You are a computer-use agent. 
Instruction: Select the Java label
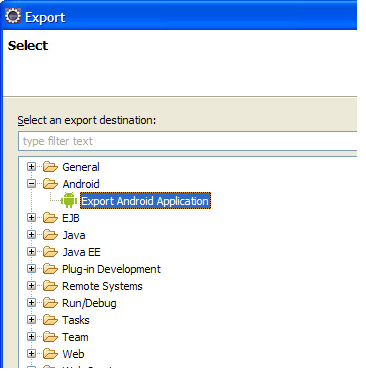(74, 235)
